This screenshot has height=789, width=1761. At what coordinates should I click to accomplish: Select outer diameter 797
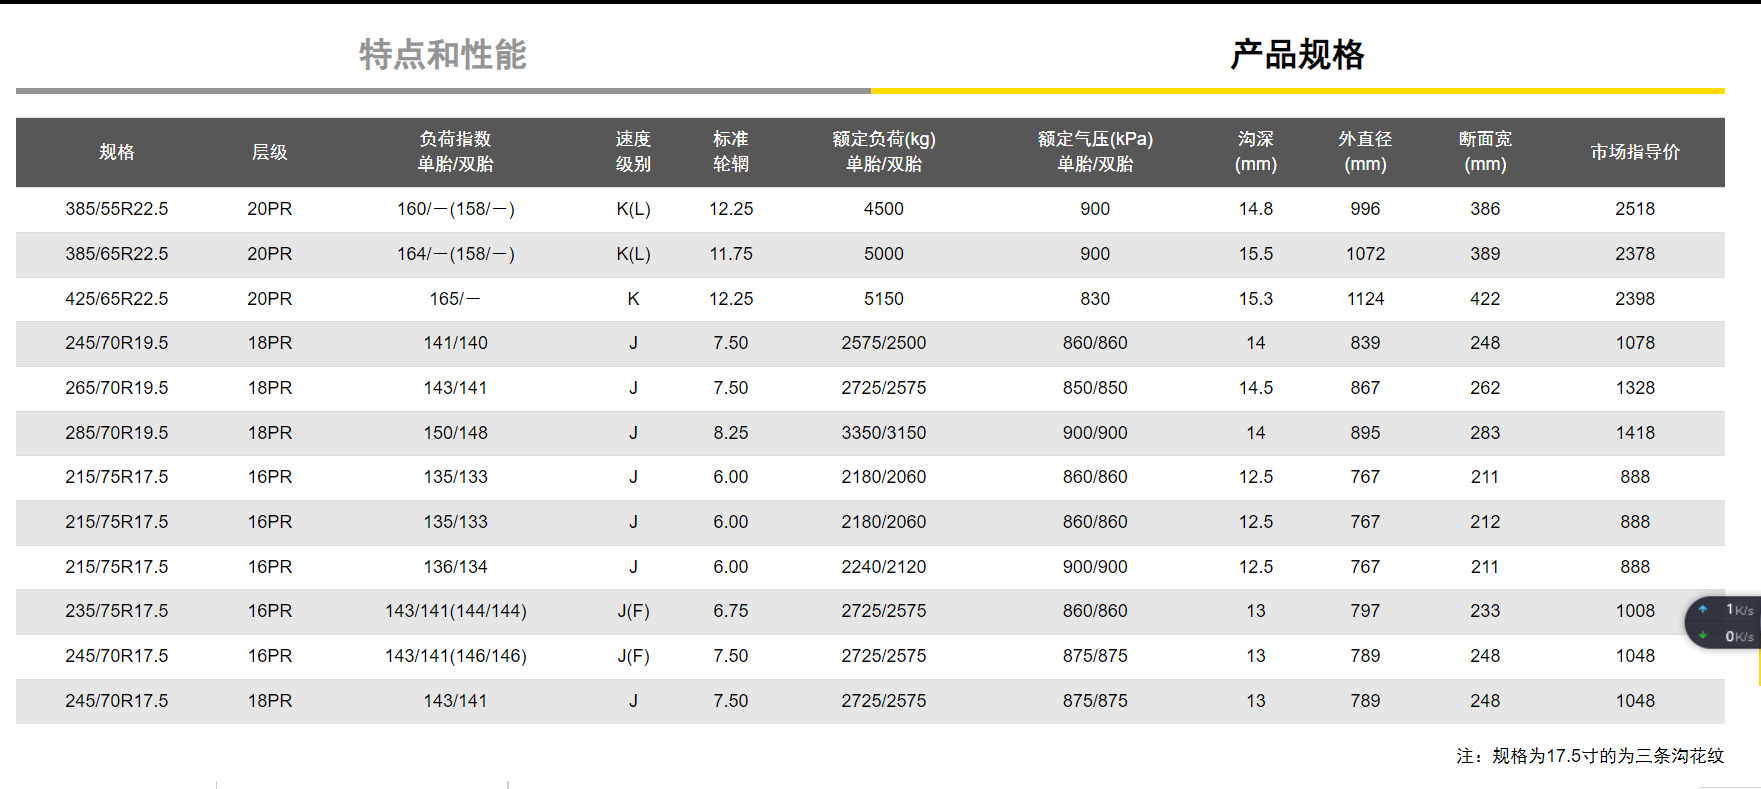(x=1365, y=611)
